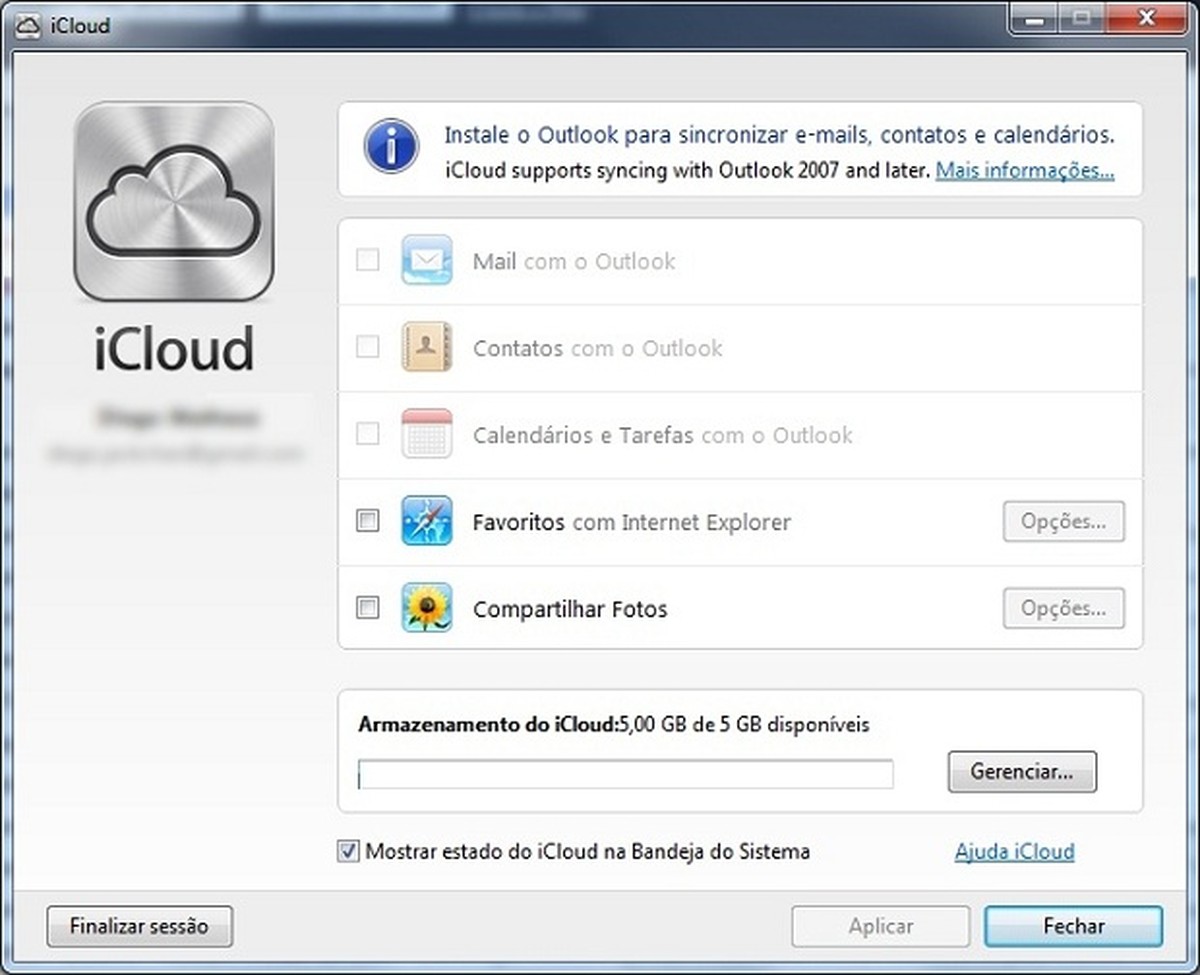Uncheck Mostrar estado do iCloud na Bandeja
1200x975 pixels.
pos(348,852)
